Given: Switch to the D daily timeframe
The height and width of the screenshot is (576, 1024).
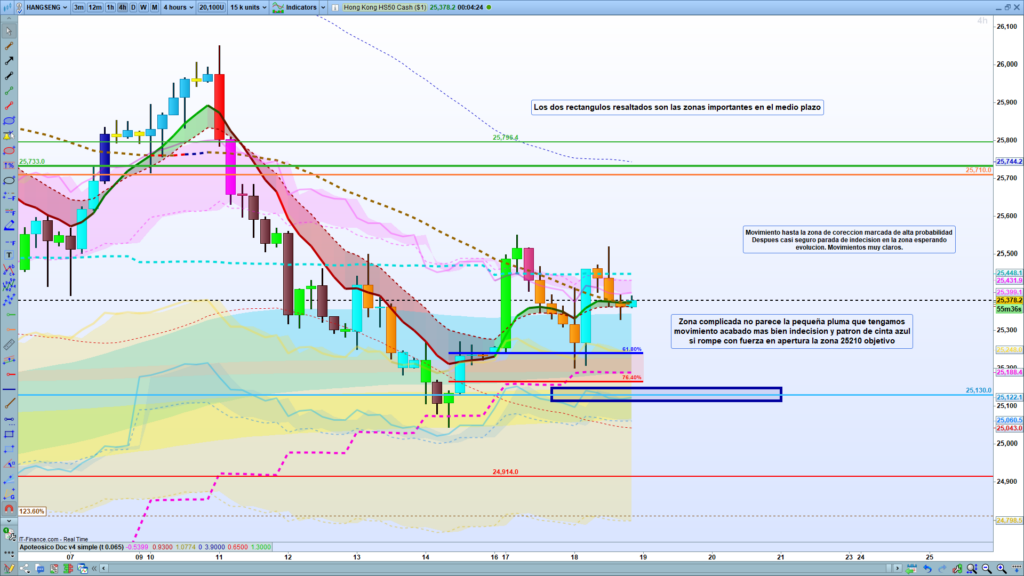Looking at the screenshot, I should point(133,7).
